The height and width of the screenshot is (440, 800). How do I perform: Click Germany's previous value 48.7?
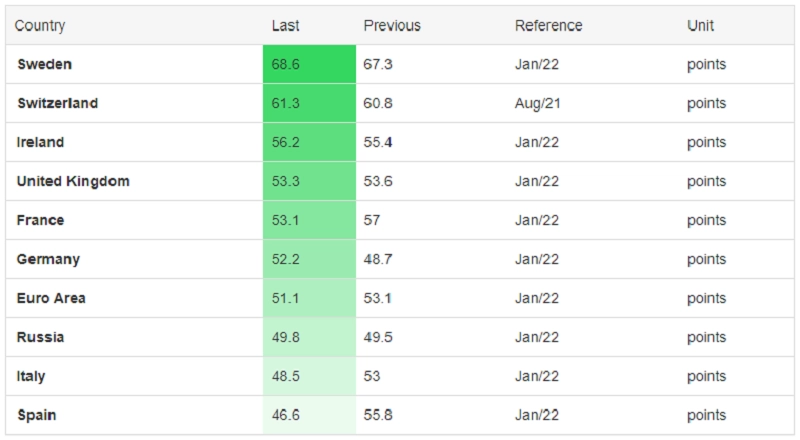(x=378, y=259)
